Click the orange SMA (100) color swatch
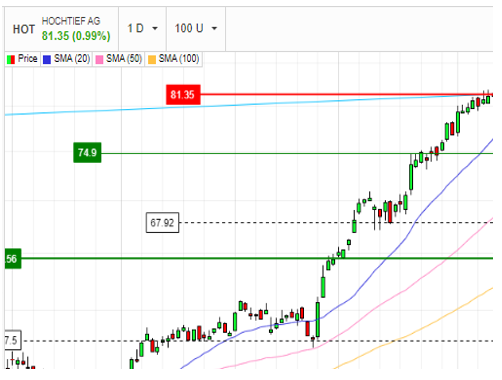The width and height of the screenshot is (502, 380). 152,60
